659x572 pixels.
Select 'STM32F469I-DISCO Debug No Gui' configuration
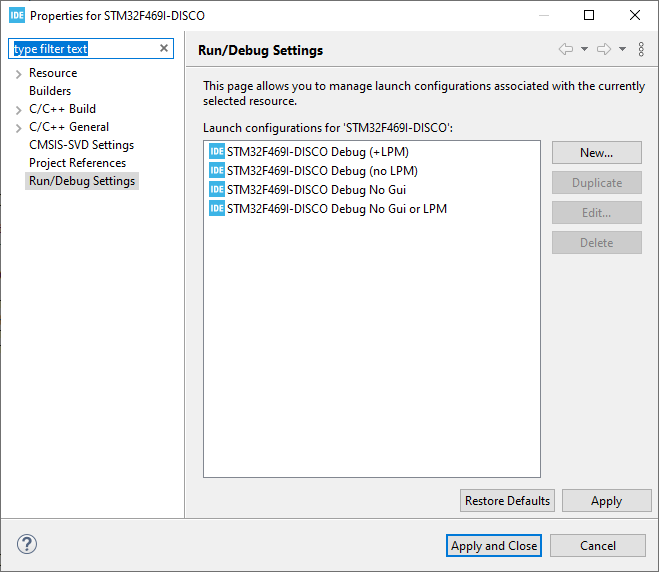tap(316, 190)
